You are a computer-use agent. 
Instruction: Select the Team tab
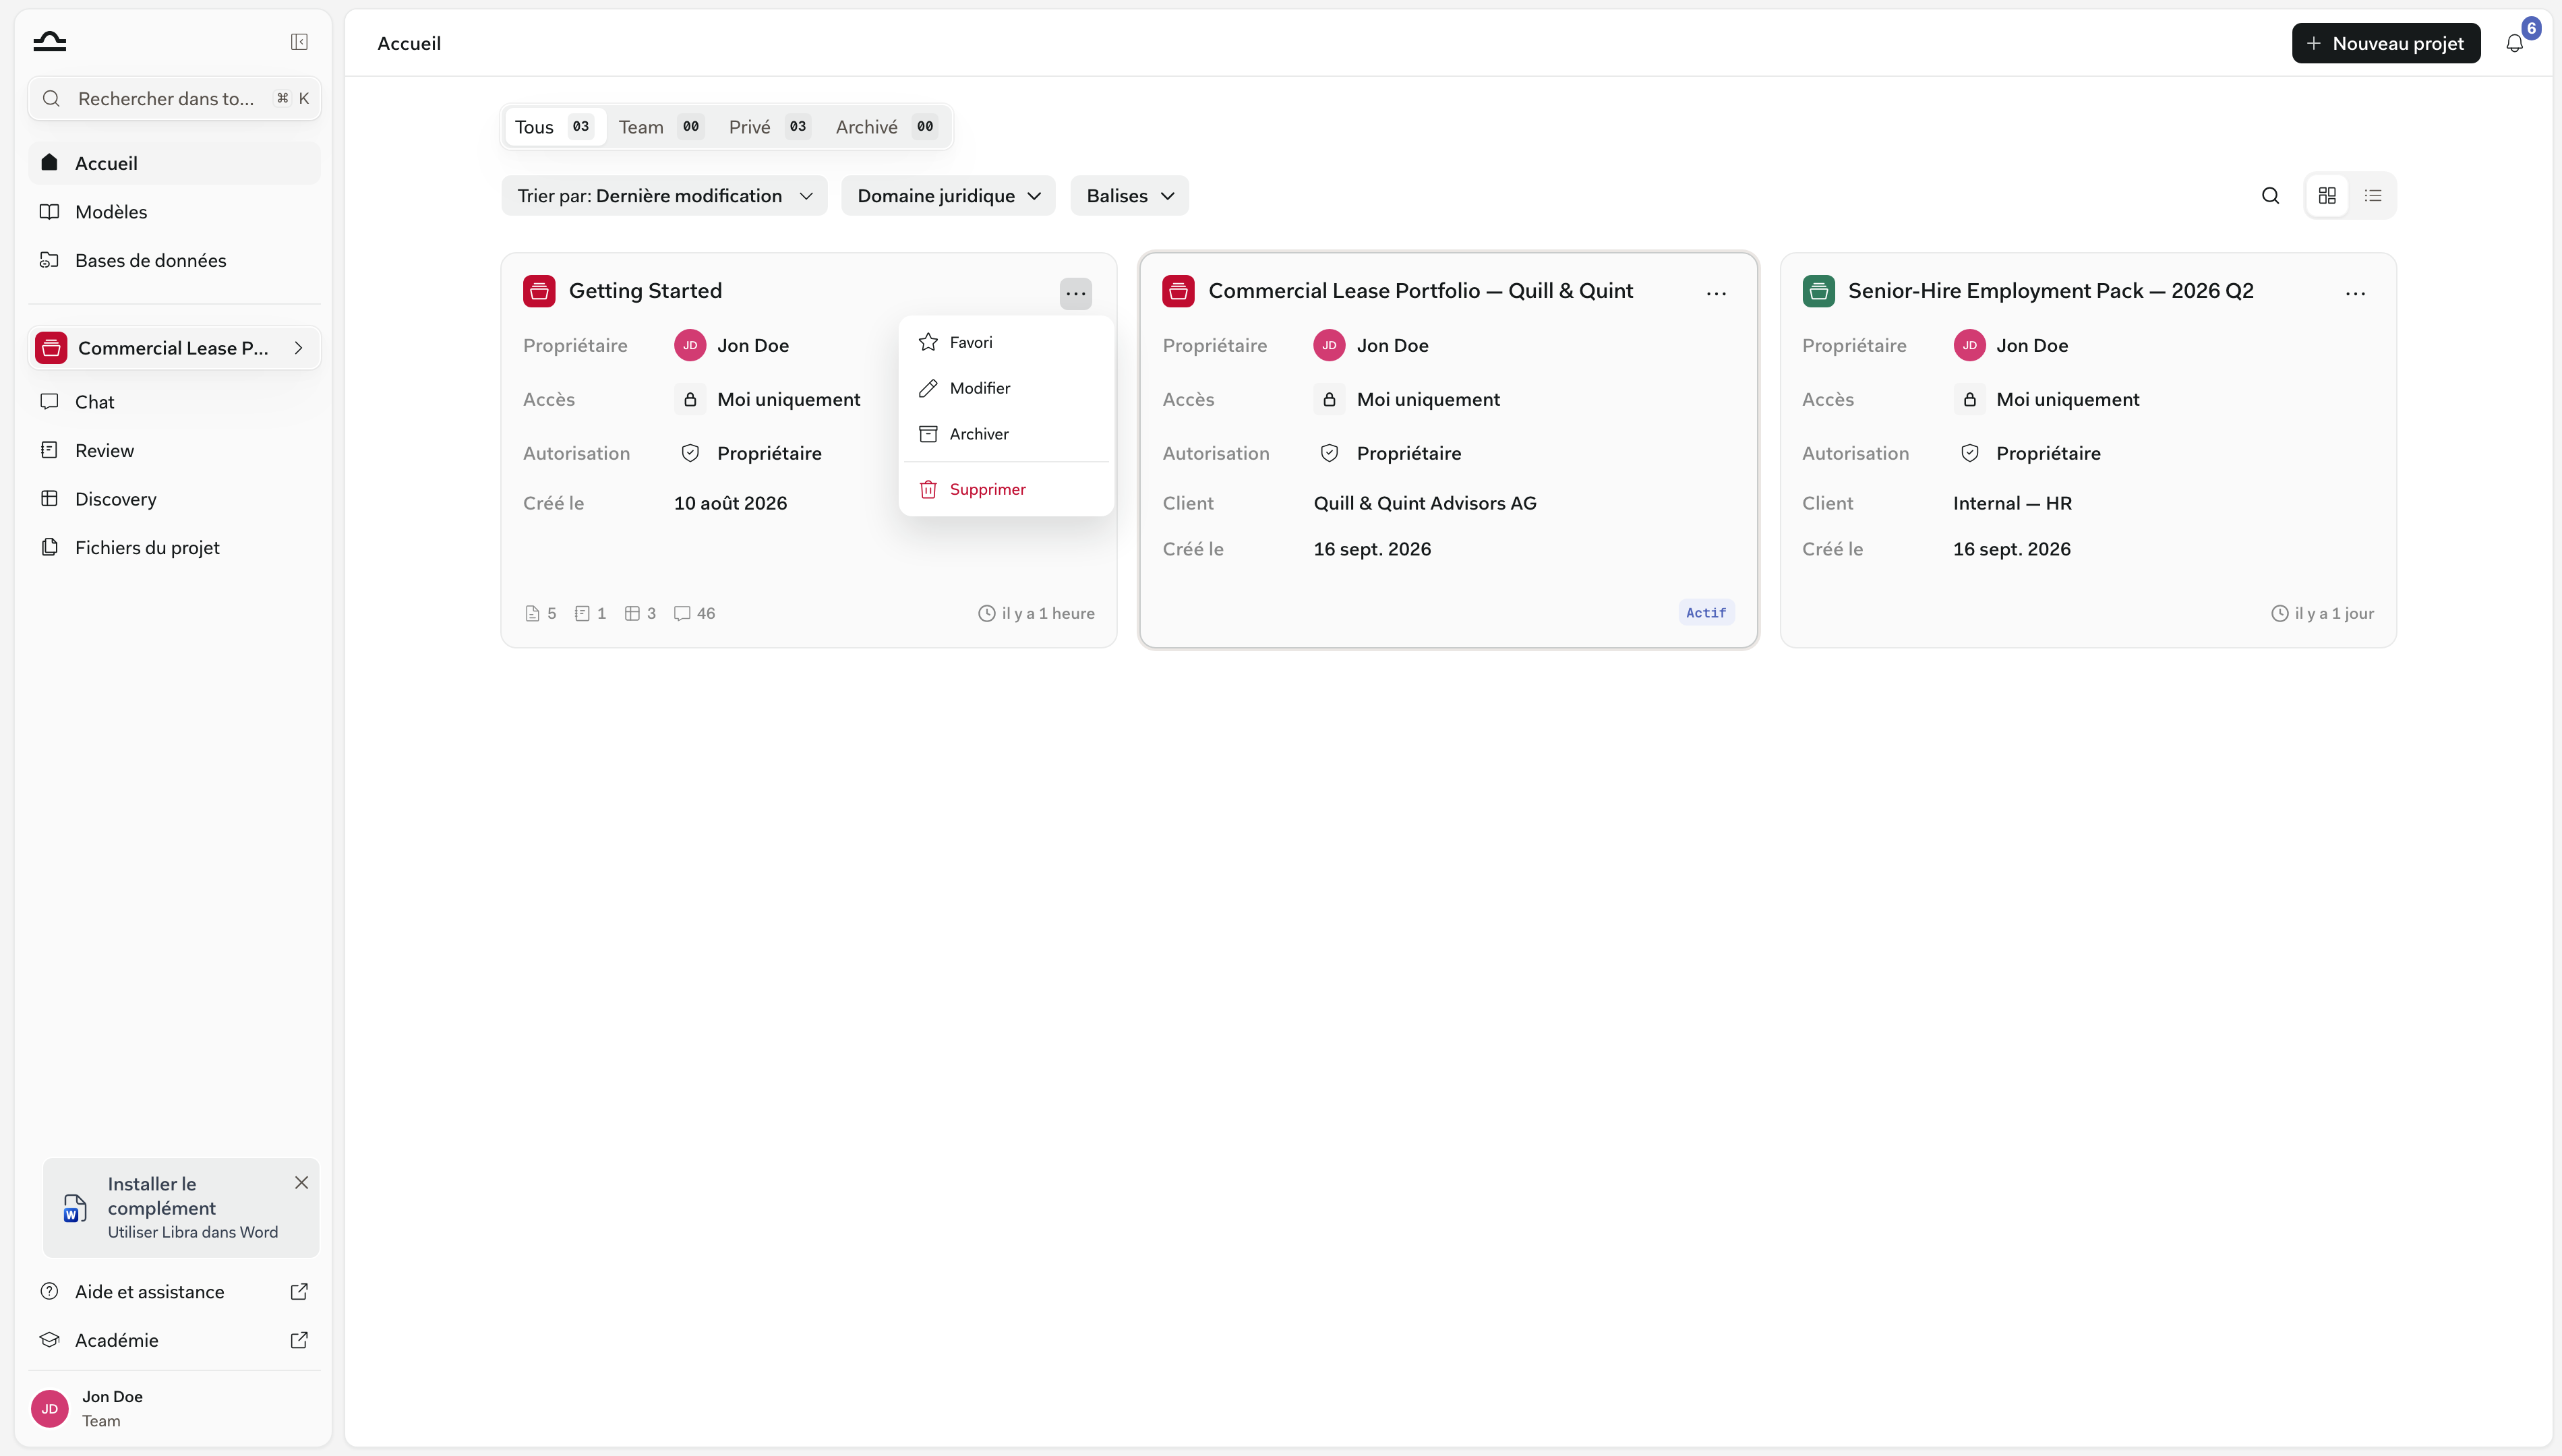(660, 127)
